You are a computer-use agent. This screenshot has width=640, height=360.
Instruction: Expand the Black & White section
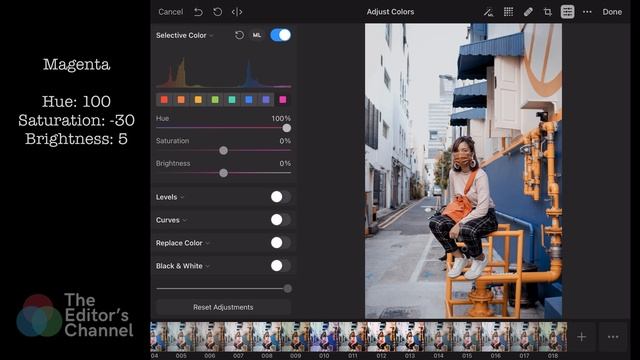tap(182, 266)
